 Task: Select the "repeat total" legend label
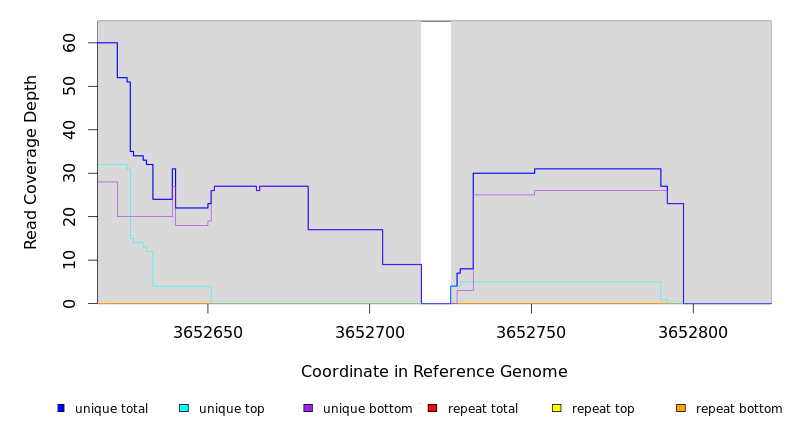tap(483, 409)
